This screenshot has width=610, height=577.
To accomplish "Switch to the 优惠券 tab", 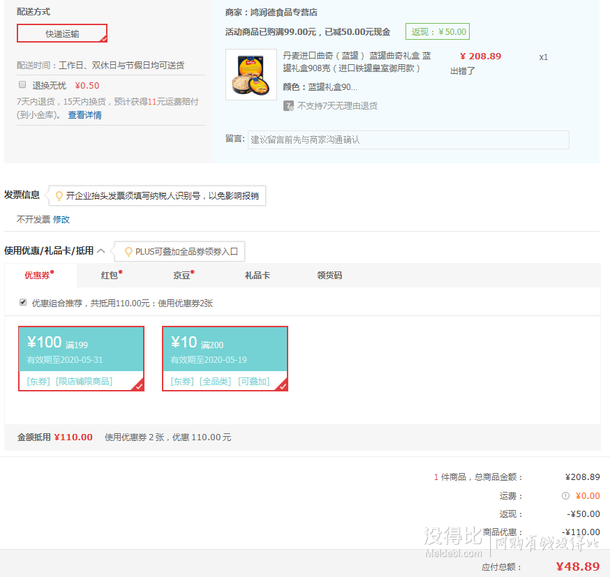I will click(40, 275).
